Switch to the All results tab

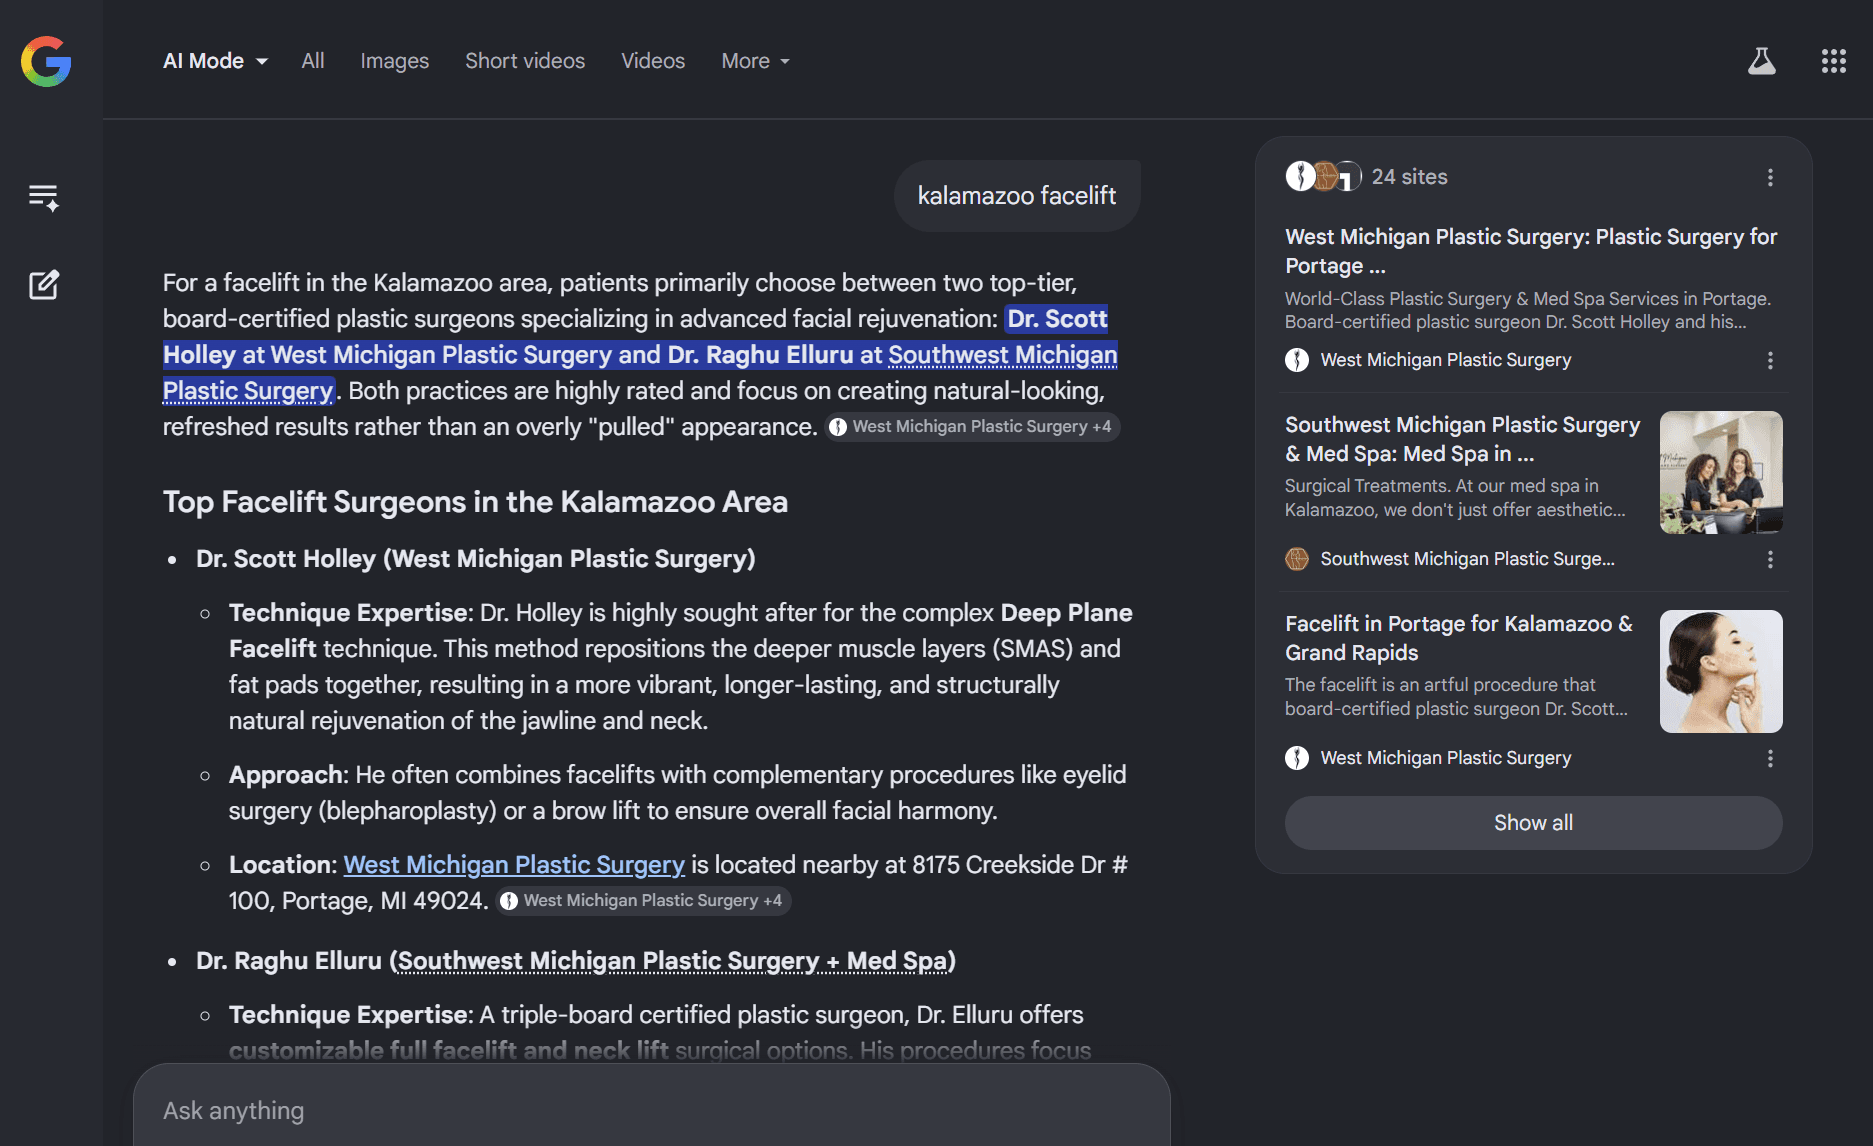pos(313,61)
